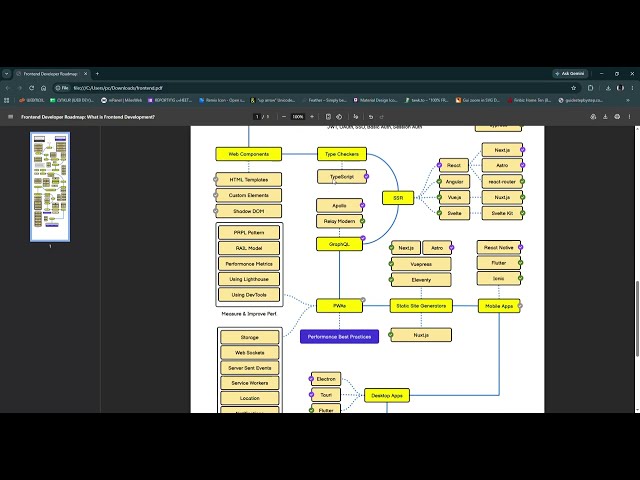The width and height of the screenshot is (640, 480).
Task: Click the PWAs node
Action: tap(340, 306)
